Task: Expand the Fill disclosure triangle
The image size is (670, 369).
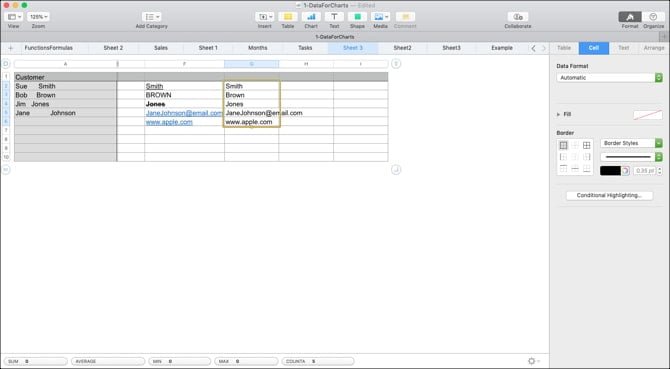Action: (x=558, y=114)
